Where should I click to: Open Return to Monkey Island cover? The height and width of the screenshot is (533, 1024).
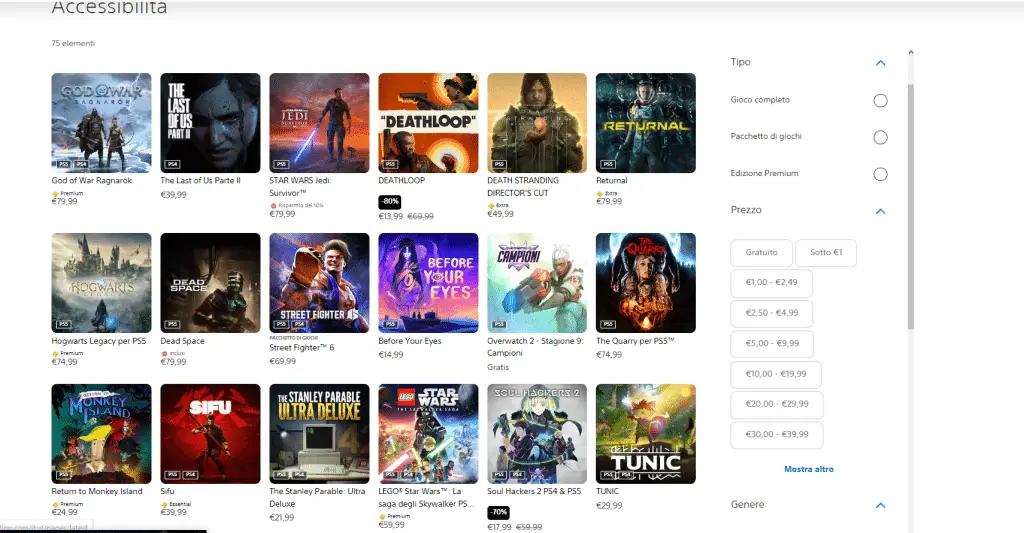pos(101,434)
